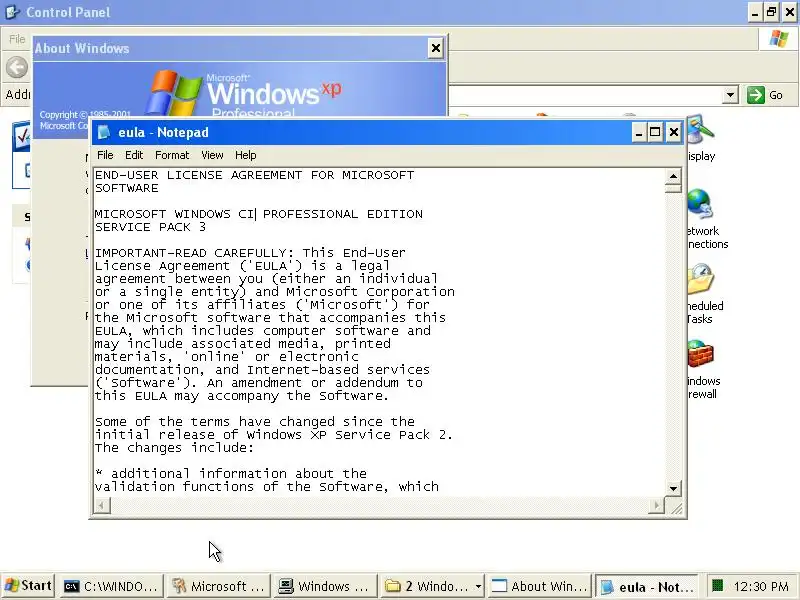
Task: Click Notepad vertical scrollbar down arrow
Action: tap(673, 488)
